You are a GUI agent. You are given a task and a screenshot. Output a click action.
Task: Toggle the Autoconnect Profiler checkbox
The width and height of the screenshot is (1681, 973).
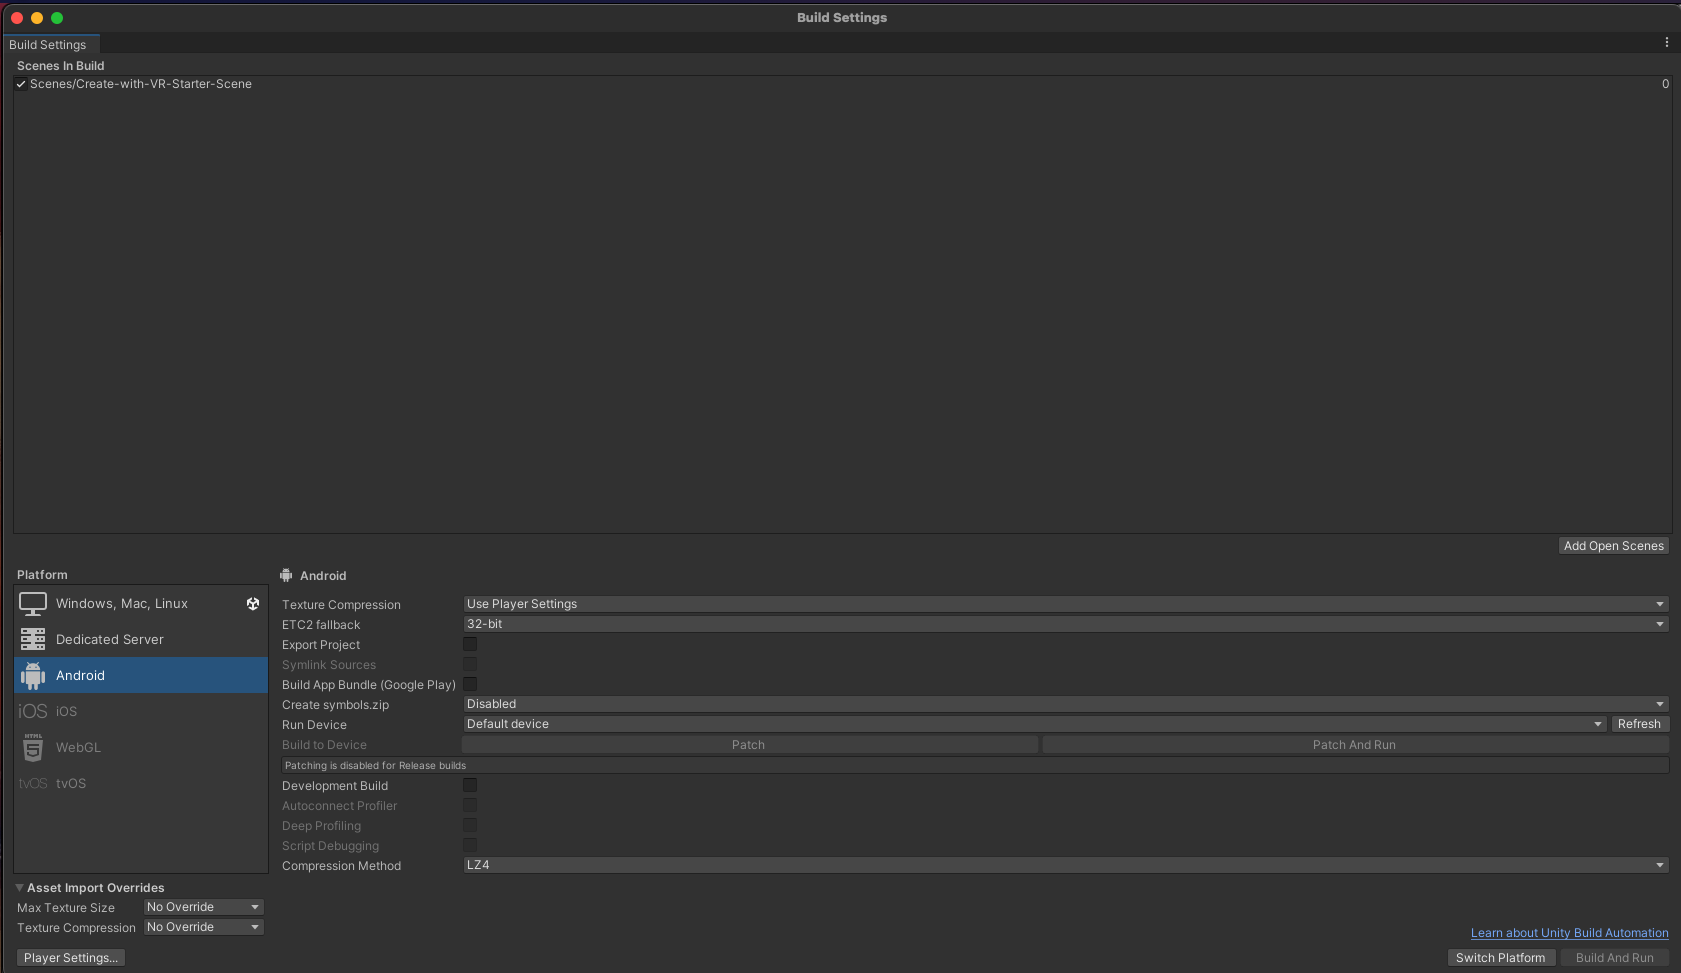coord(470,806)
